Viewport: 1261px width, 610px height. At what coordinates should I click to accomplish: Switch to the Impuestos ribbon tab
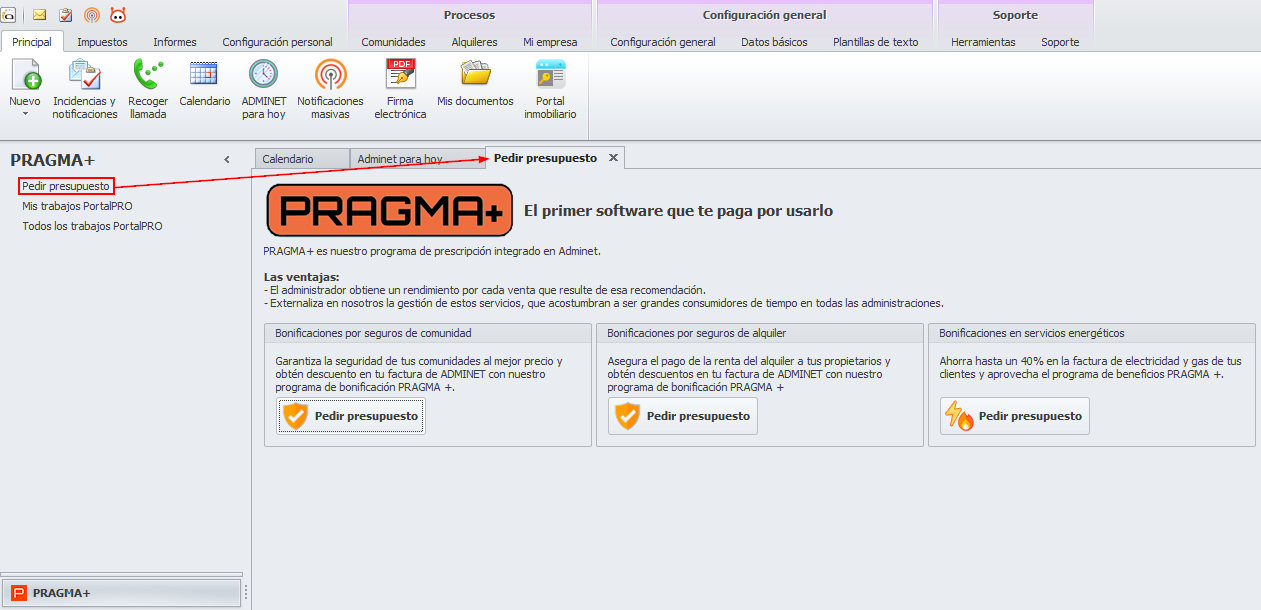[x=102, y=42]
